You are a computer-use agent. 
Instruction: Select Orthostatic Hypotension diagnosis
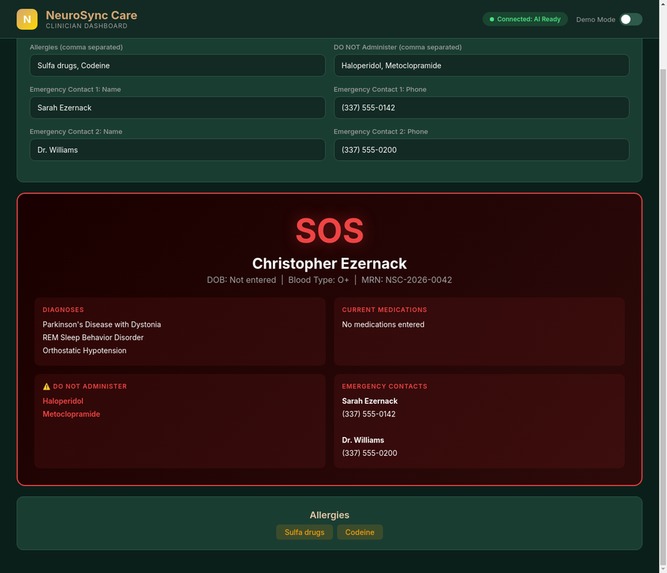pos(84,351)
